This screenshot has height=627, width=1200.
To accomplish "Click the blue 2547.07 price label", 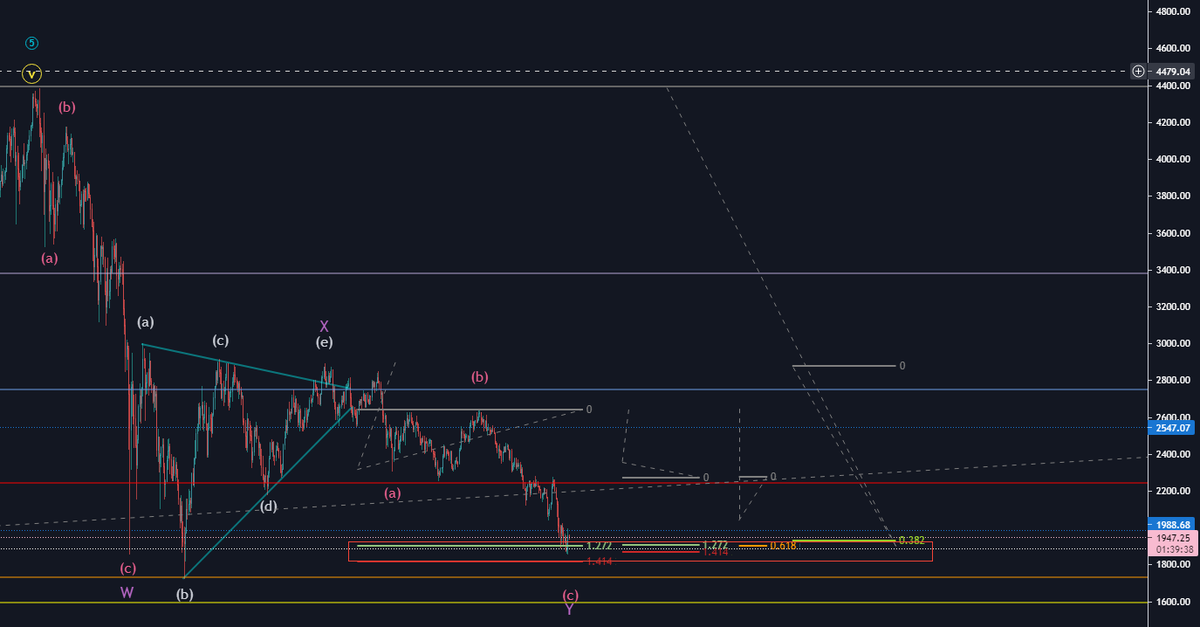I will [x=1172, y=427].
